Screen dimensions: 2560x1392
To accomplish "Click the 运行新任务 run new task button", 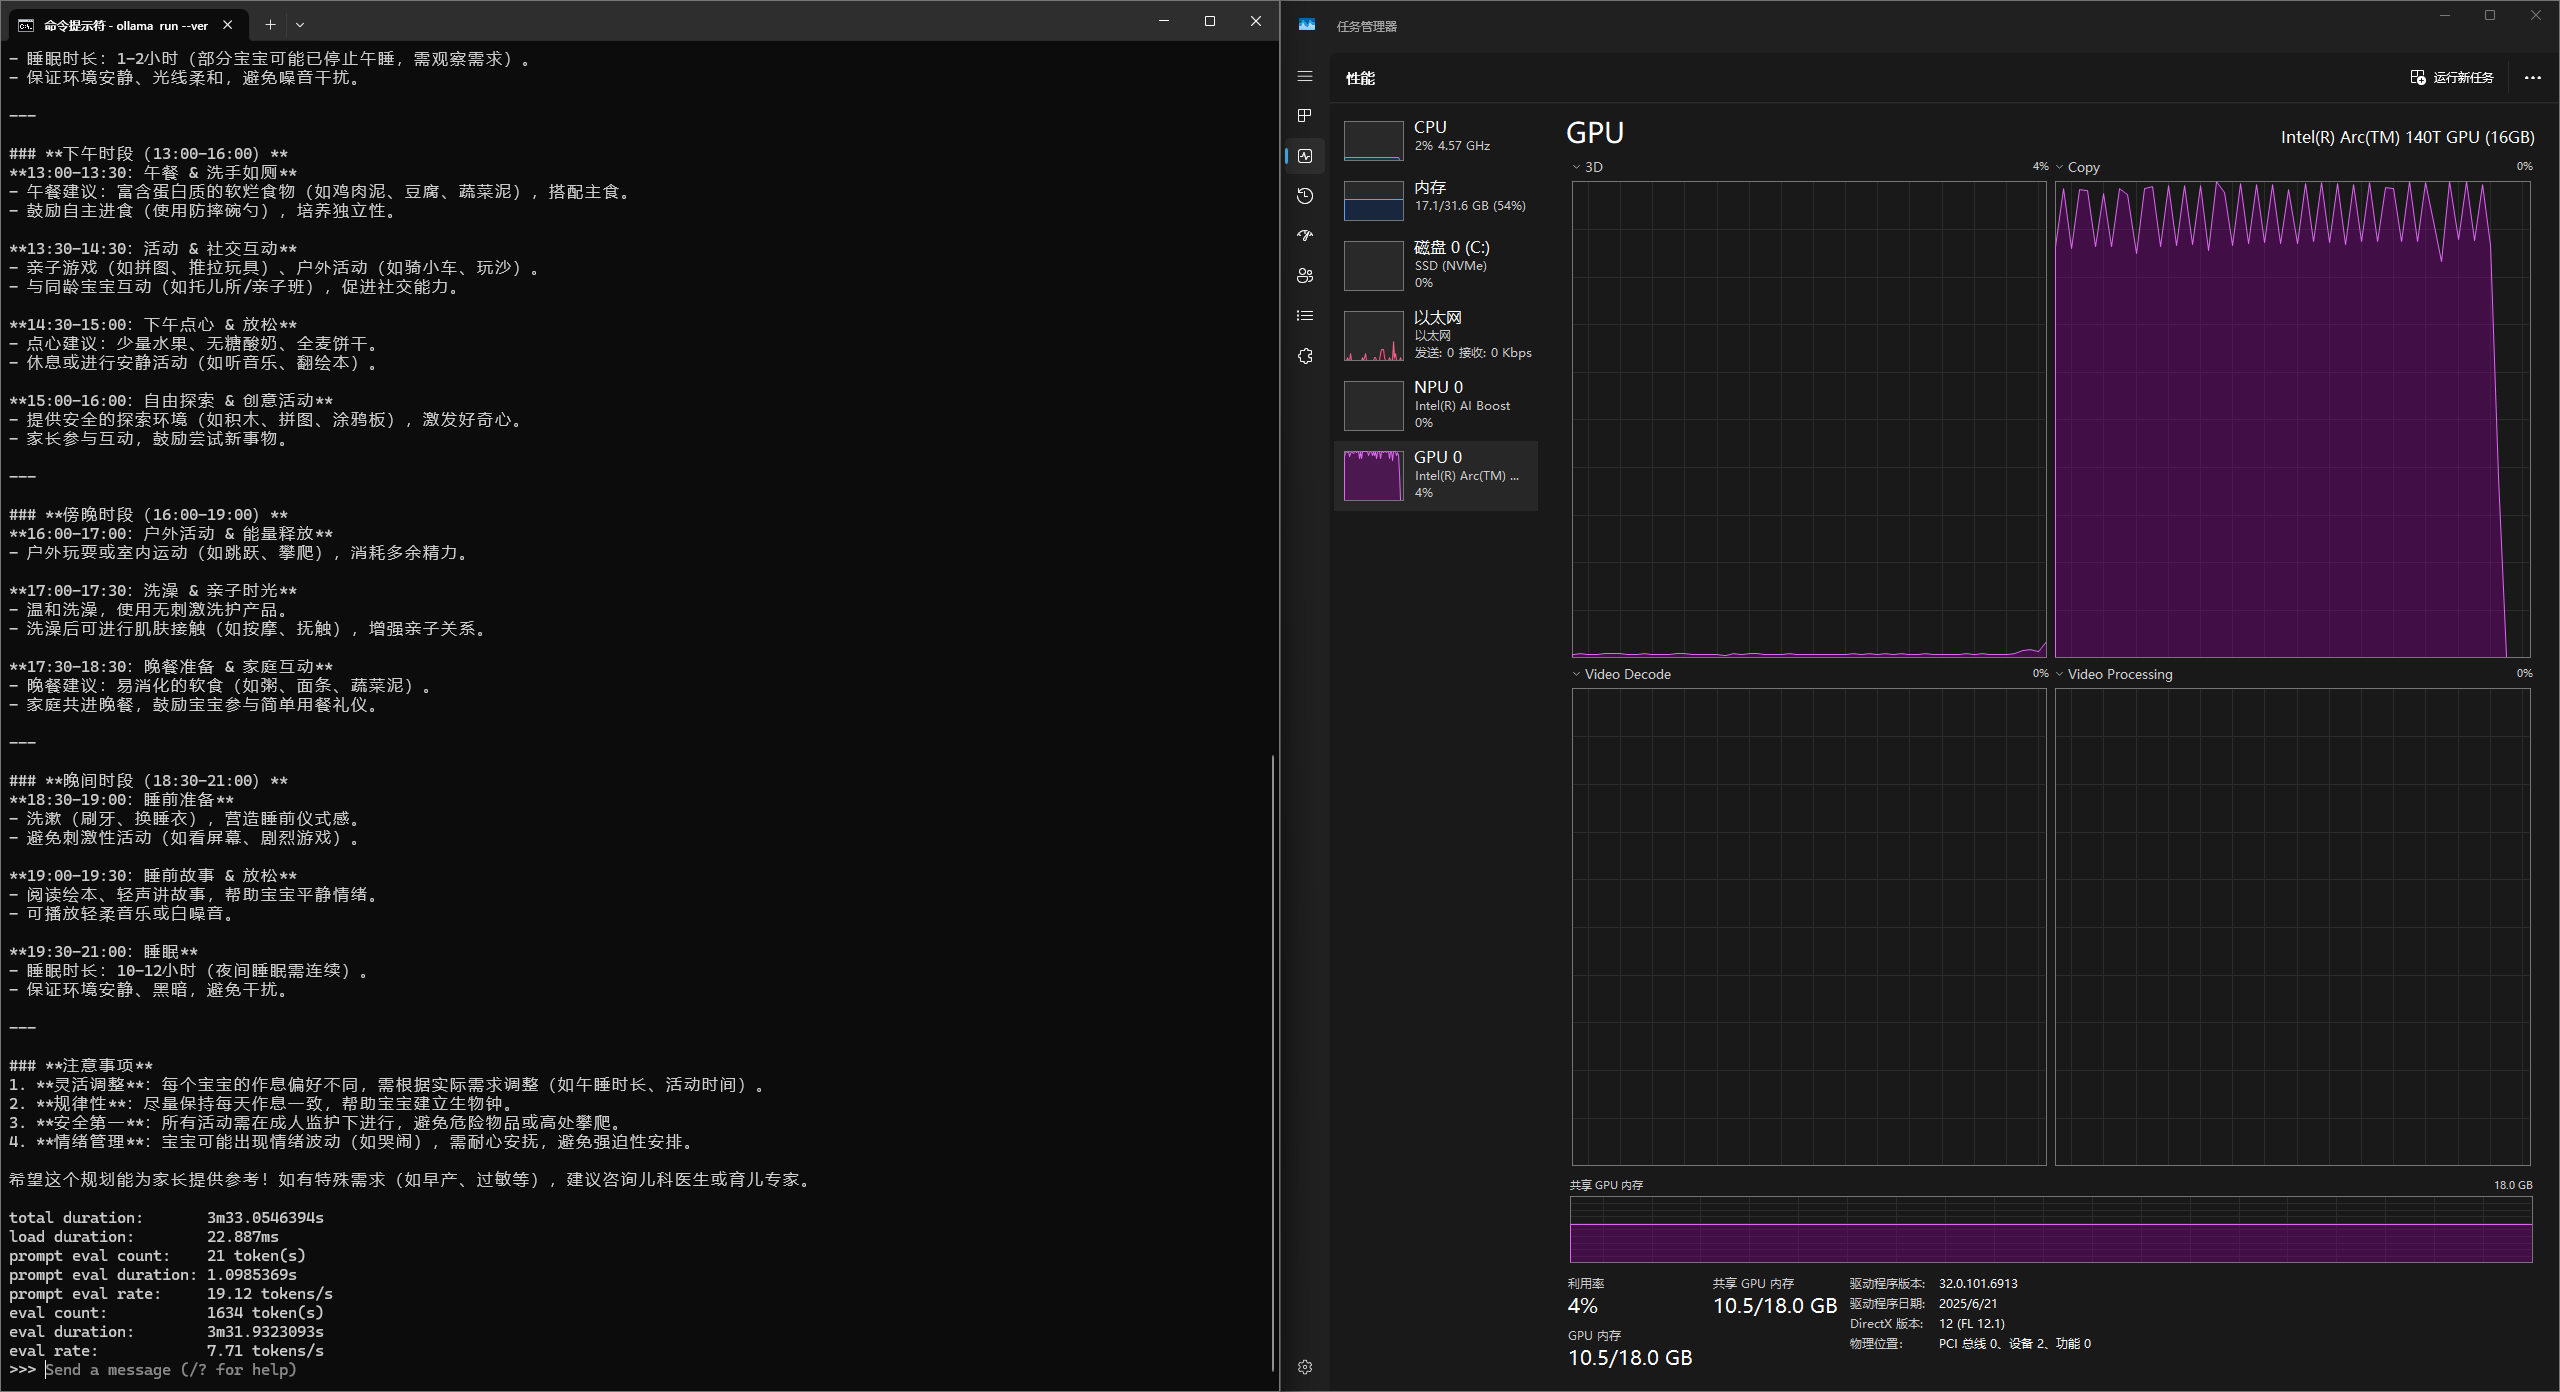I will [2452, 77].
